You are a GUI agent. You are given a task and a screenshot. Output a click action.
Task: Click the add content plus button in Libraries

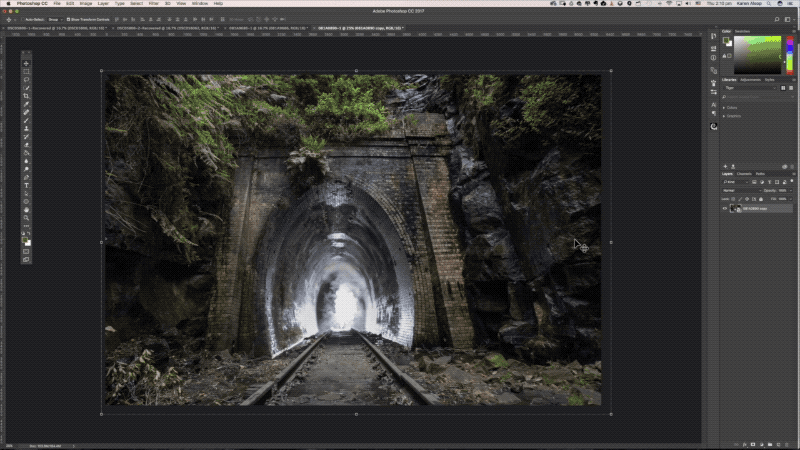click(x=726, y=166)
